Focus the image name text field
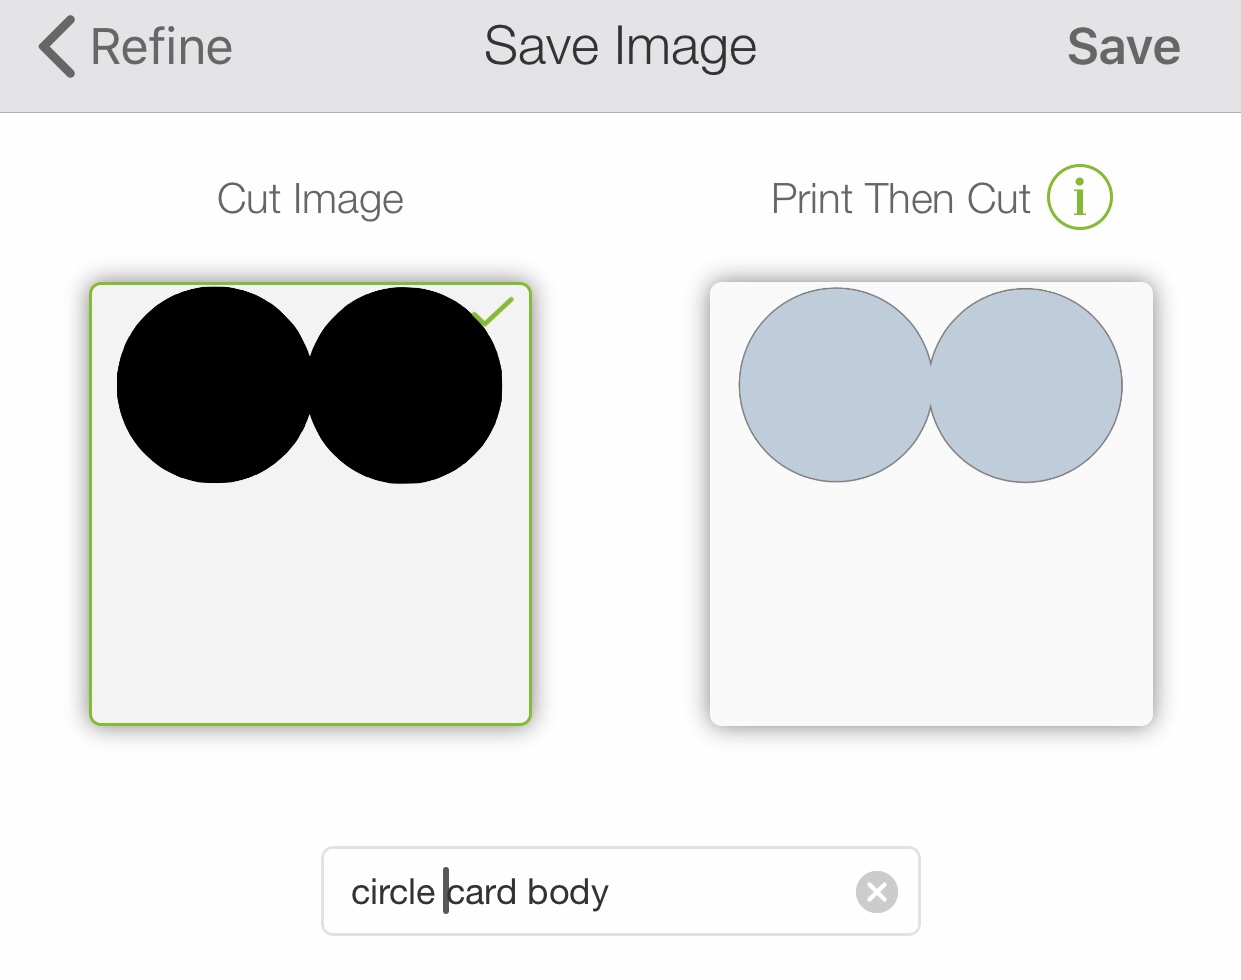1241x980 pixels. (700, 892)
